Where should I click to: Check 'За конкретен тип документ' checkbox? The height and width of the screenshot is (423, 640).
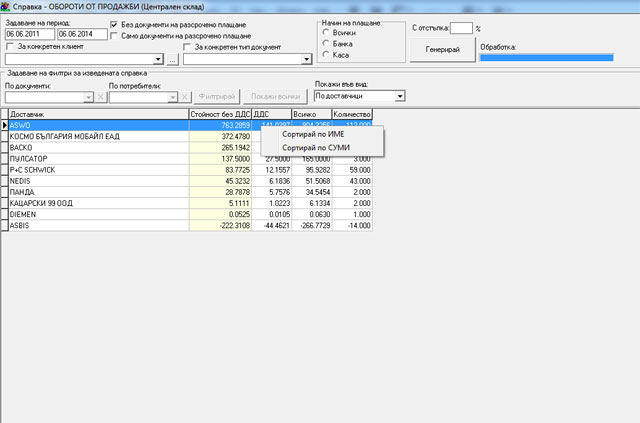point(187,47)
